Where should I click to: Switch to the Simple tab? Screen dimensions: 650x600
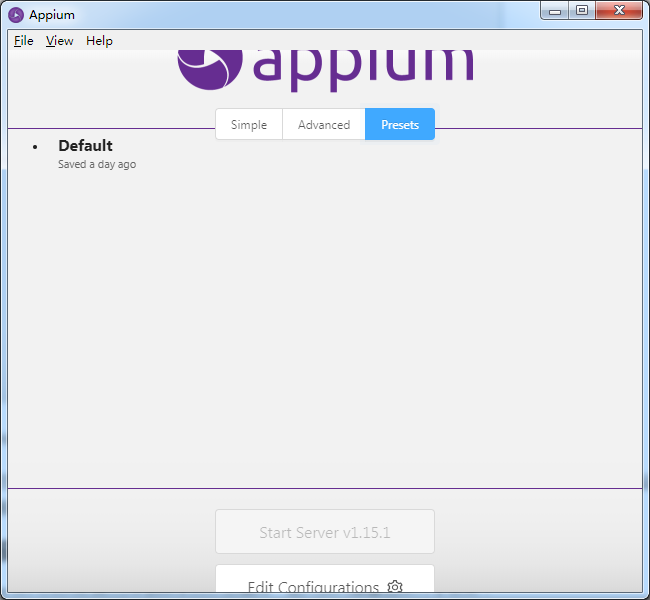[x=249, y=124]
